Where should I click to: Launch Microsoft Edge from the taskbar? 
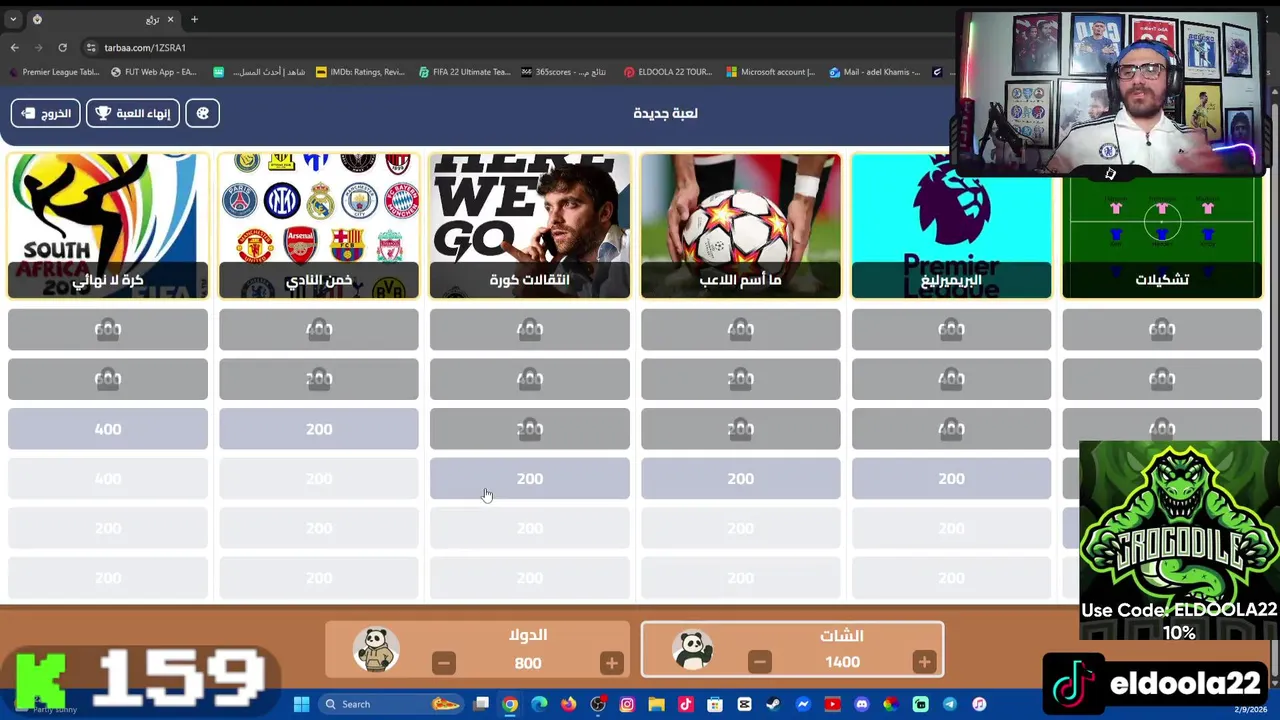click(539, 704)
